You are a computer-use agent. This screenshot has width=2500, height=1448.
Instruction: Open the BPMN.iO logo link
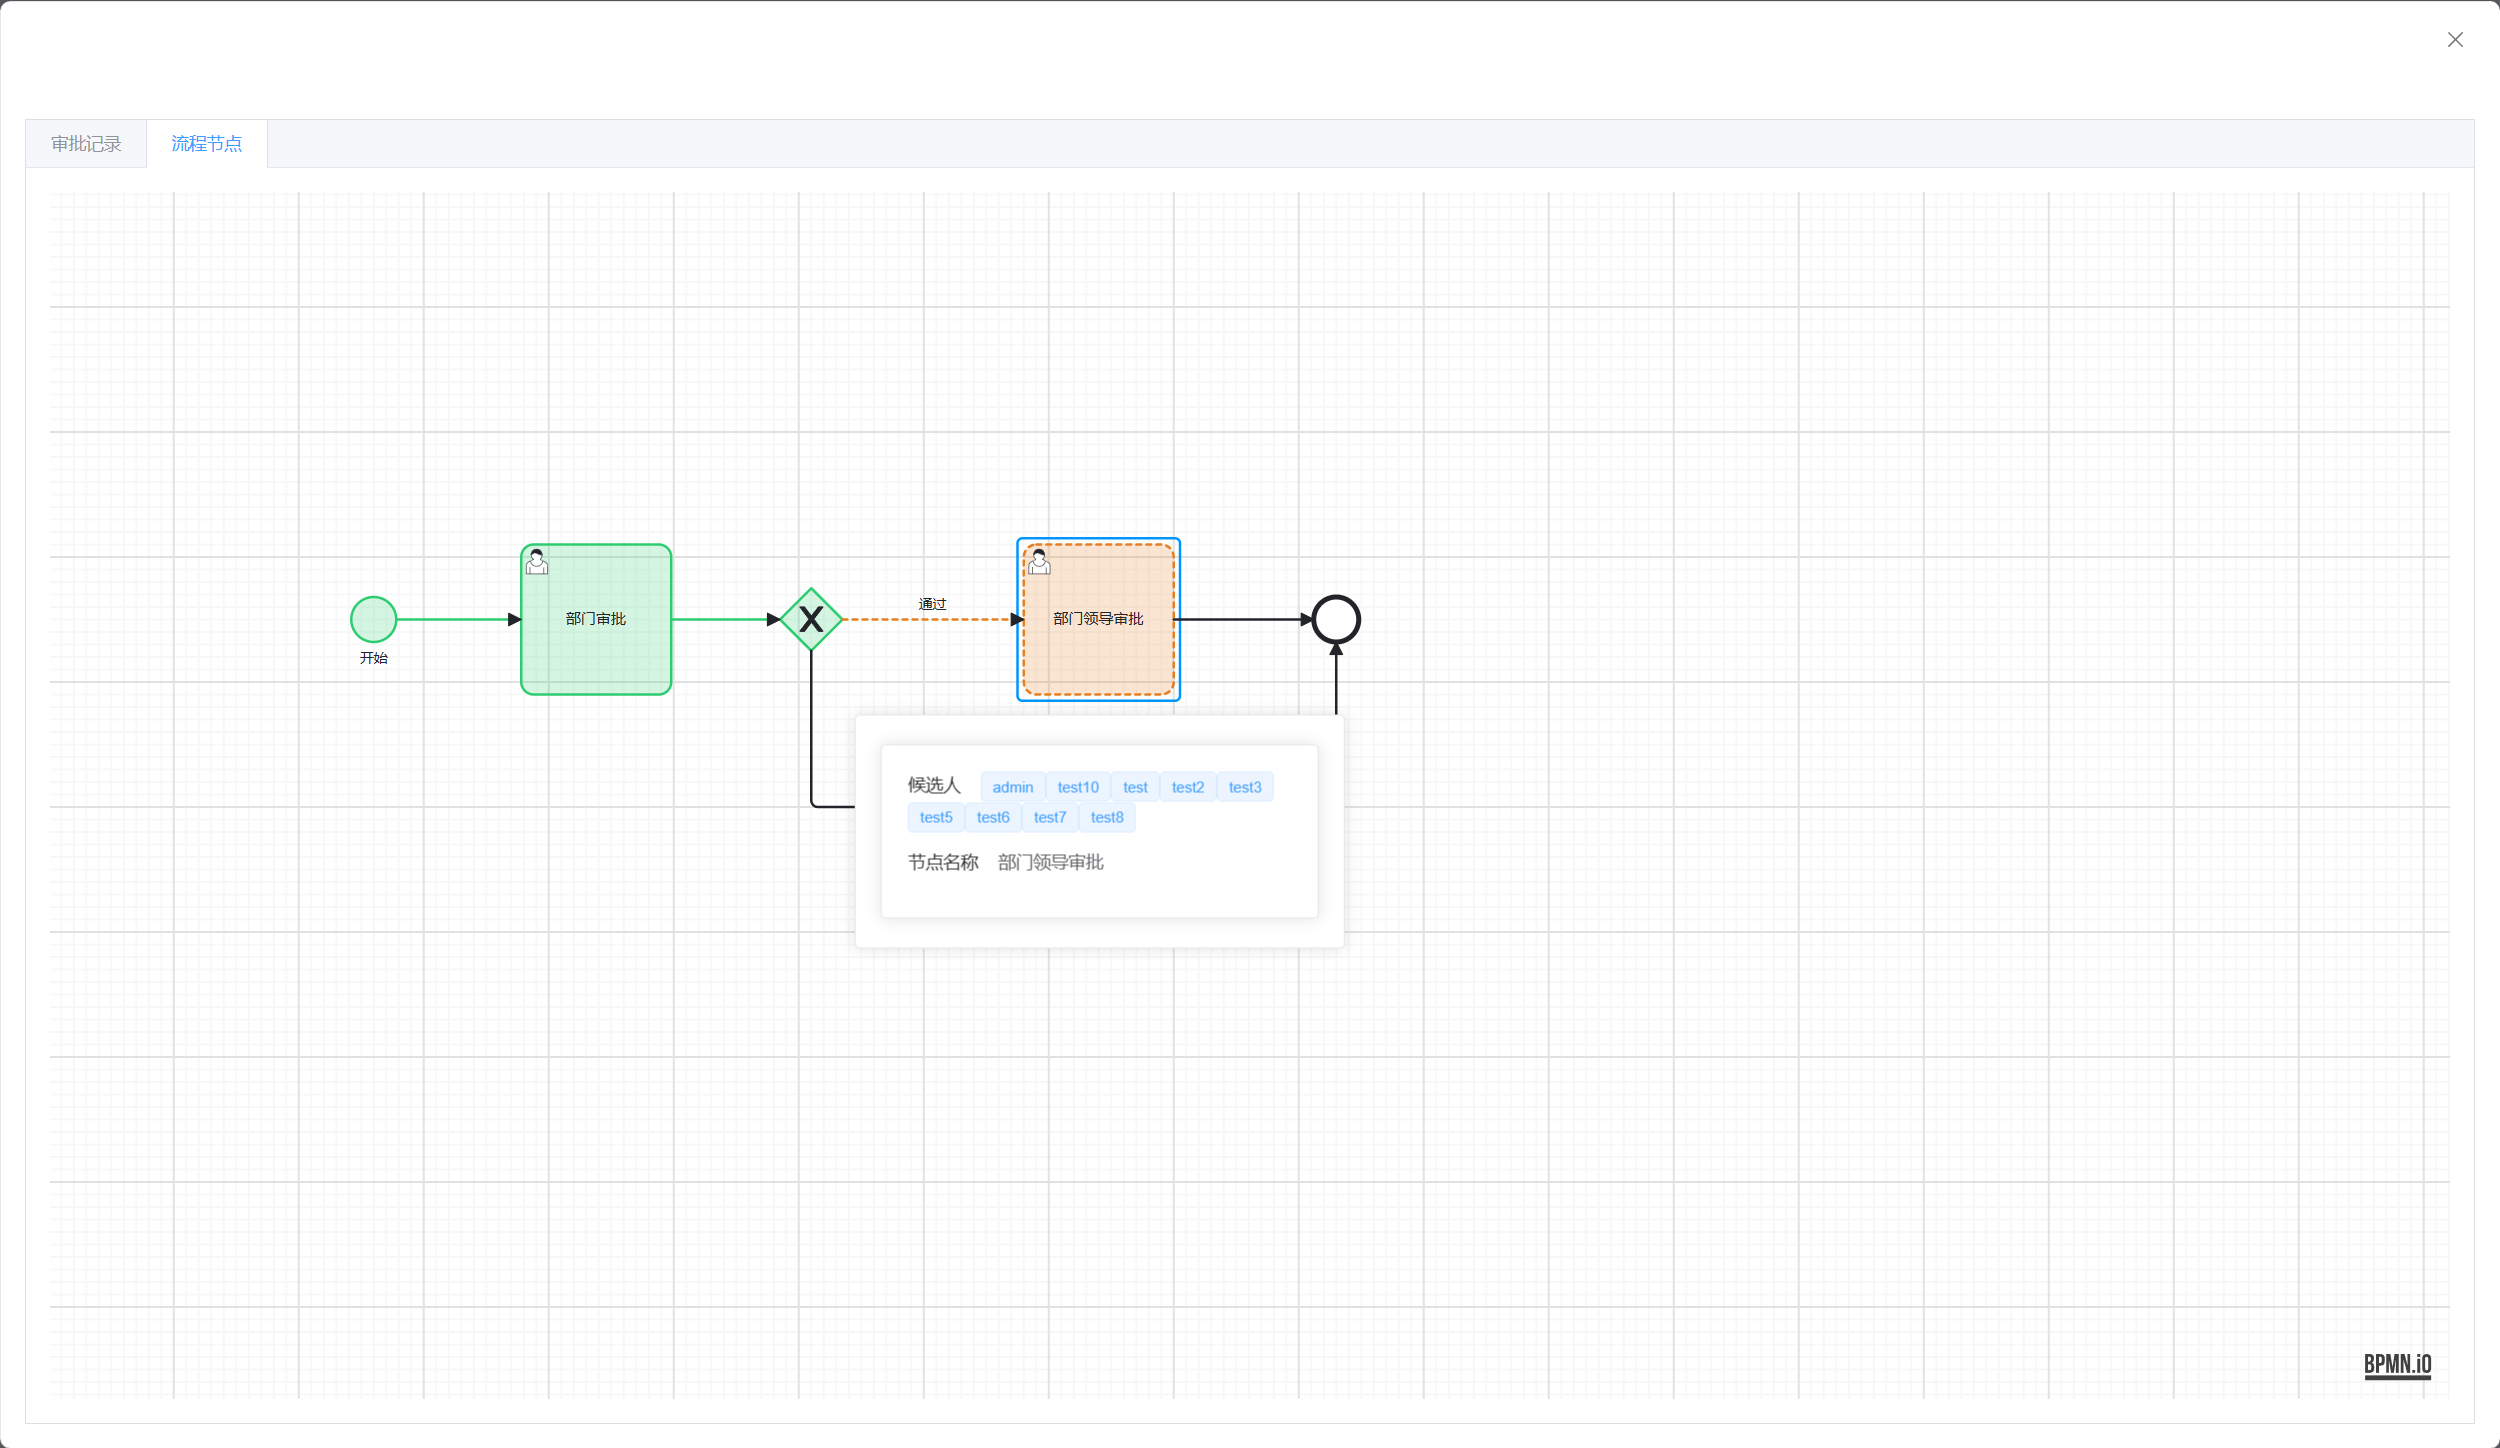[2397, 1365]
